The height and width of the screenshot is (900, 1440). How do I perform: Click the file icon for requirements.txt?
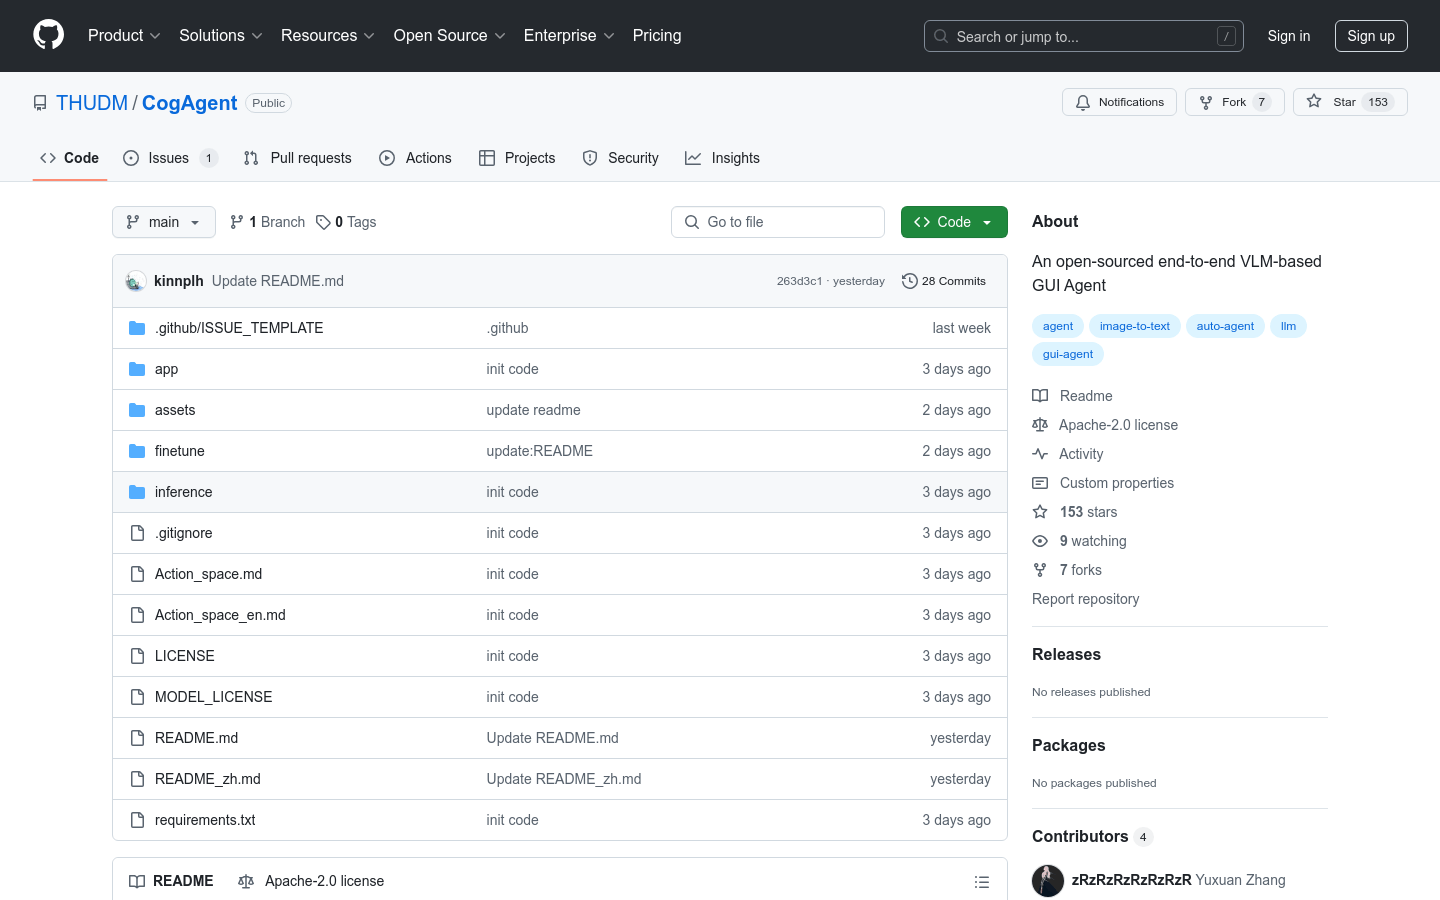[x=137, y=820]
